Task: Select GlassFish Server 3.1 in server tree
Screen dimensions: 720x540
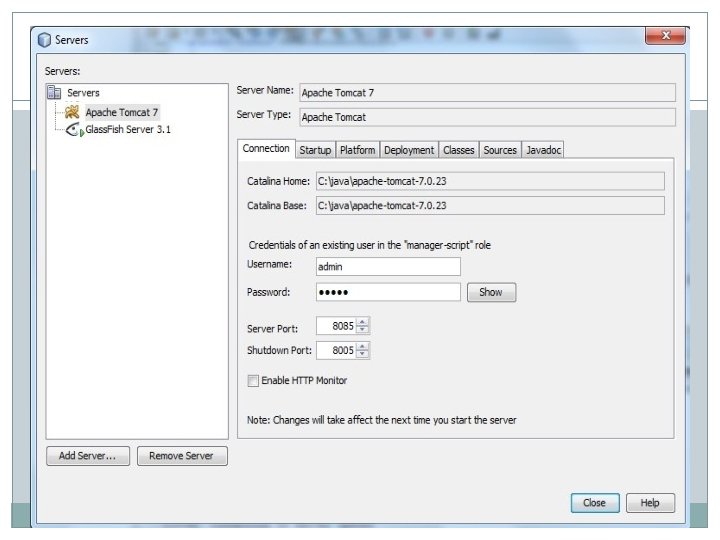Action: (x=128, y=129)
